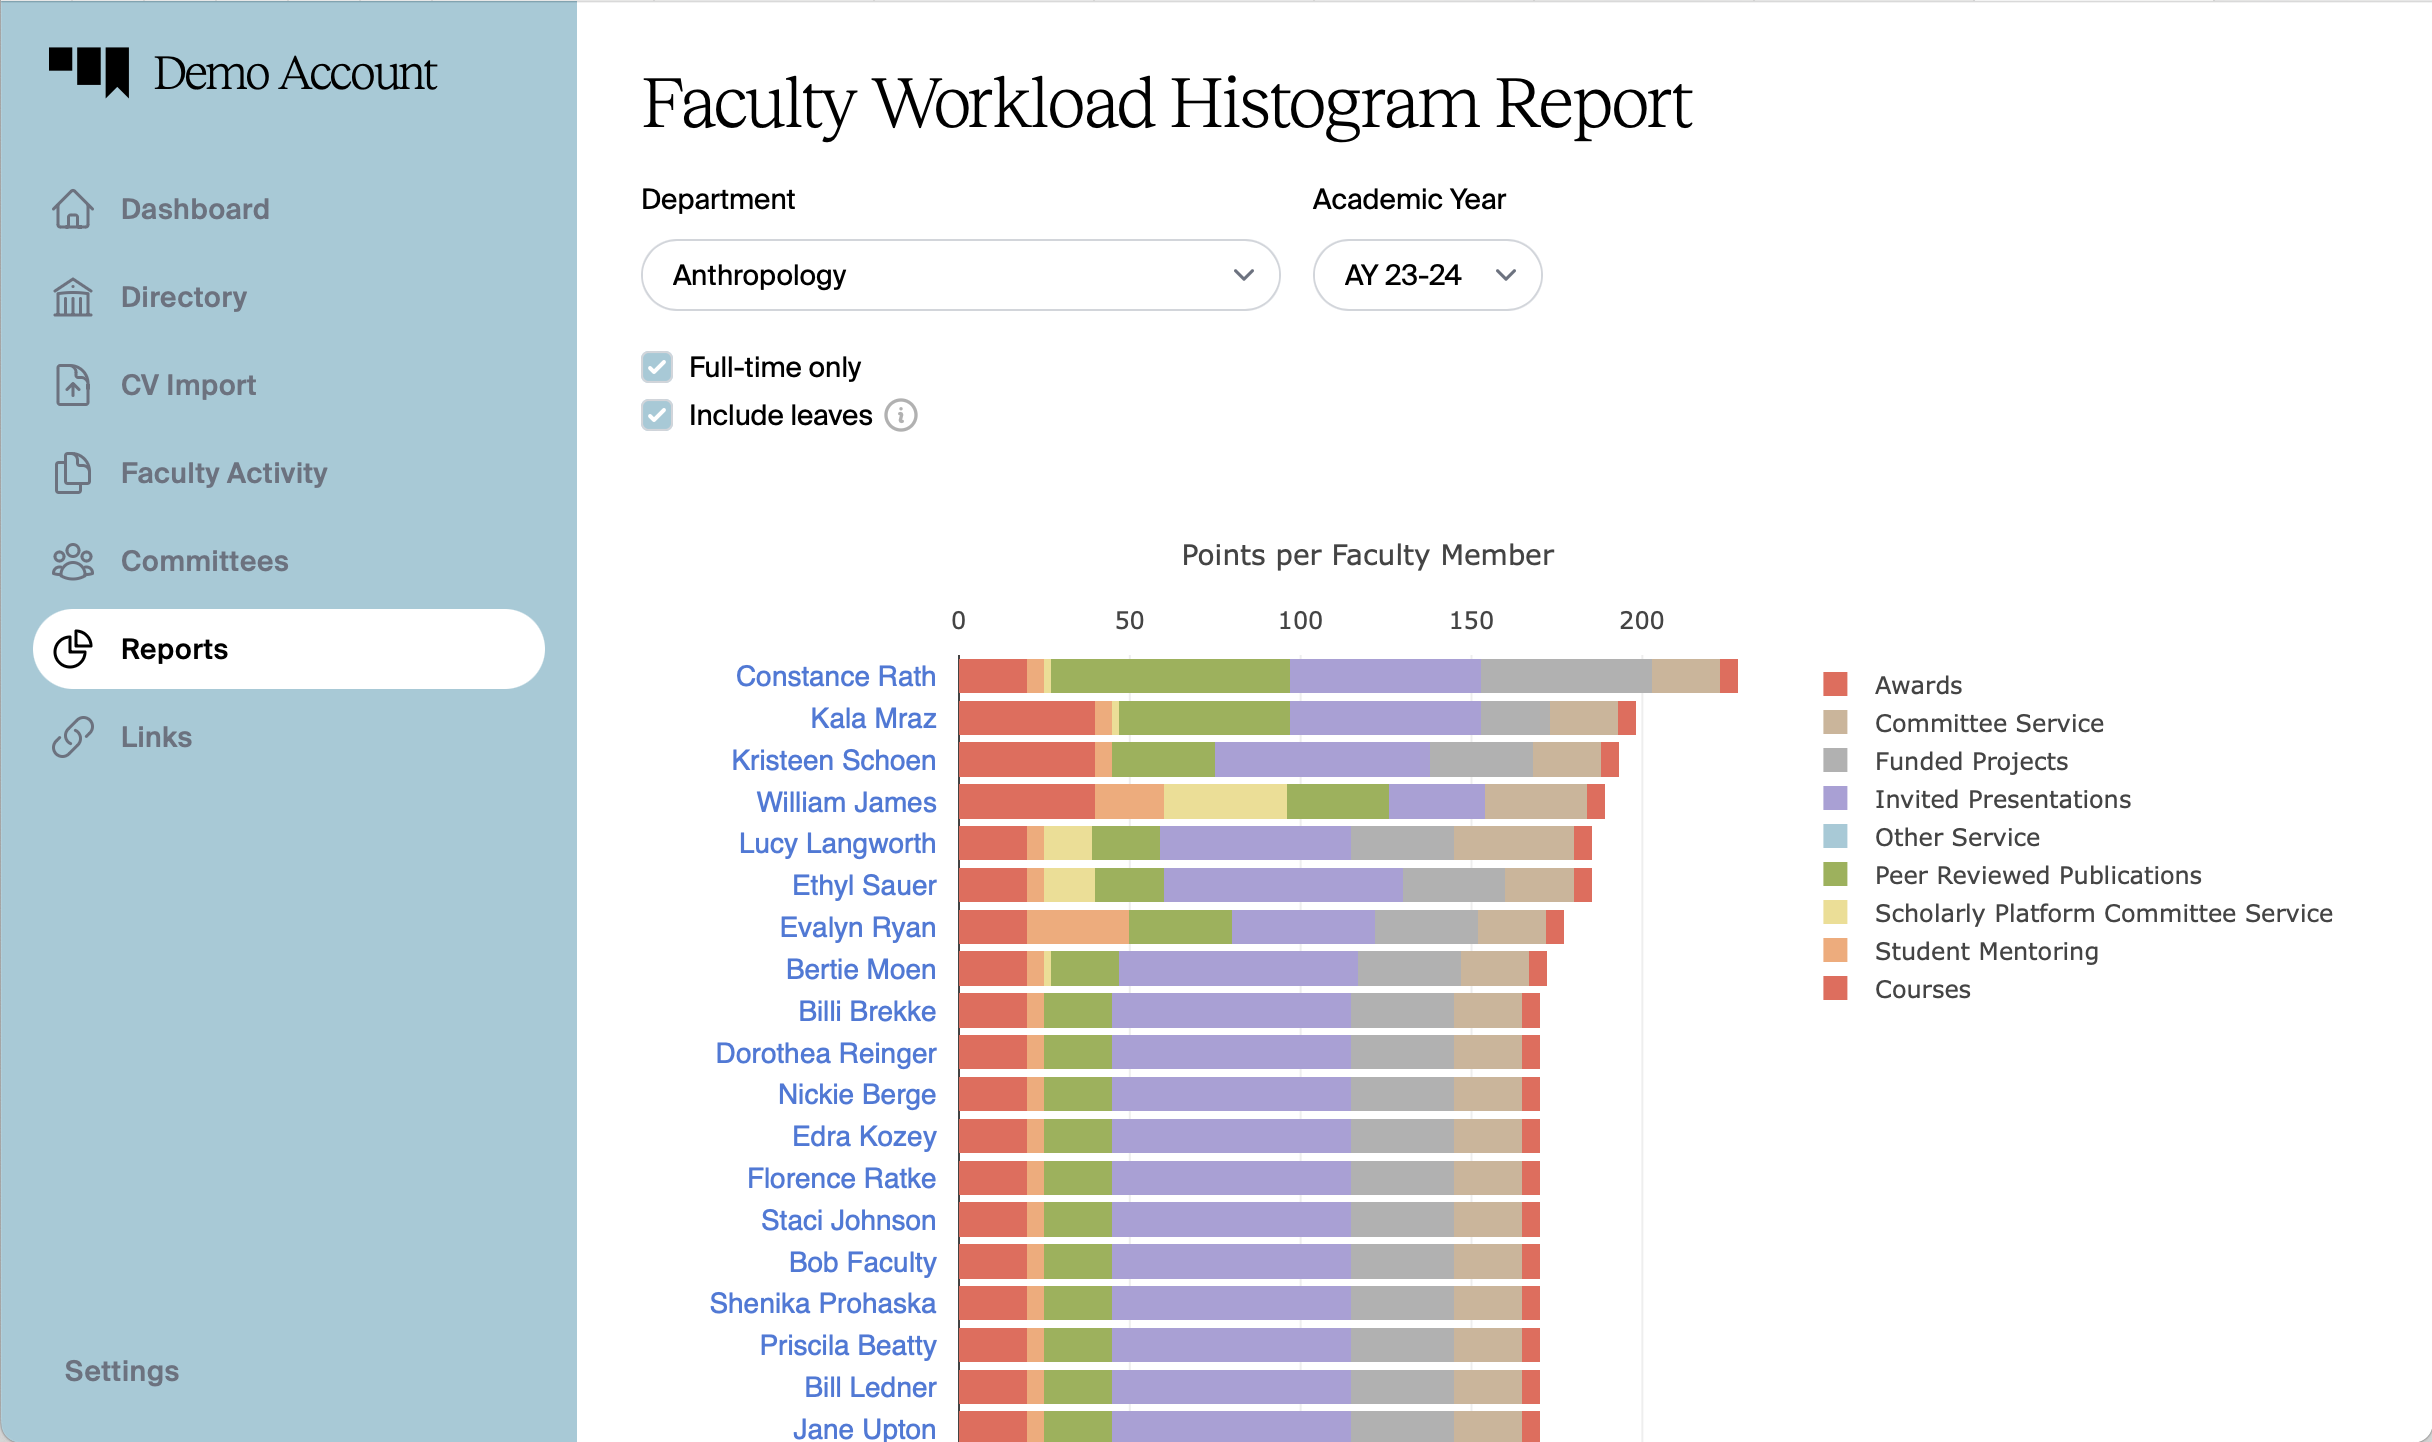Viewport: 2432px width, 1442px height.
Task: Click the Directory building icon
Action: (73, 297)
